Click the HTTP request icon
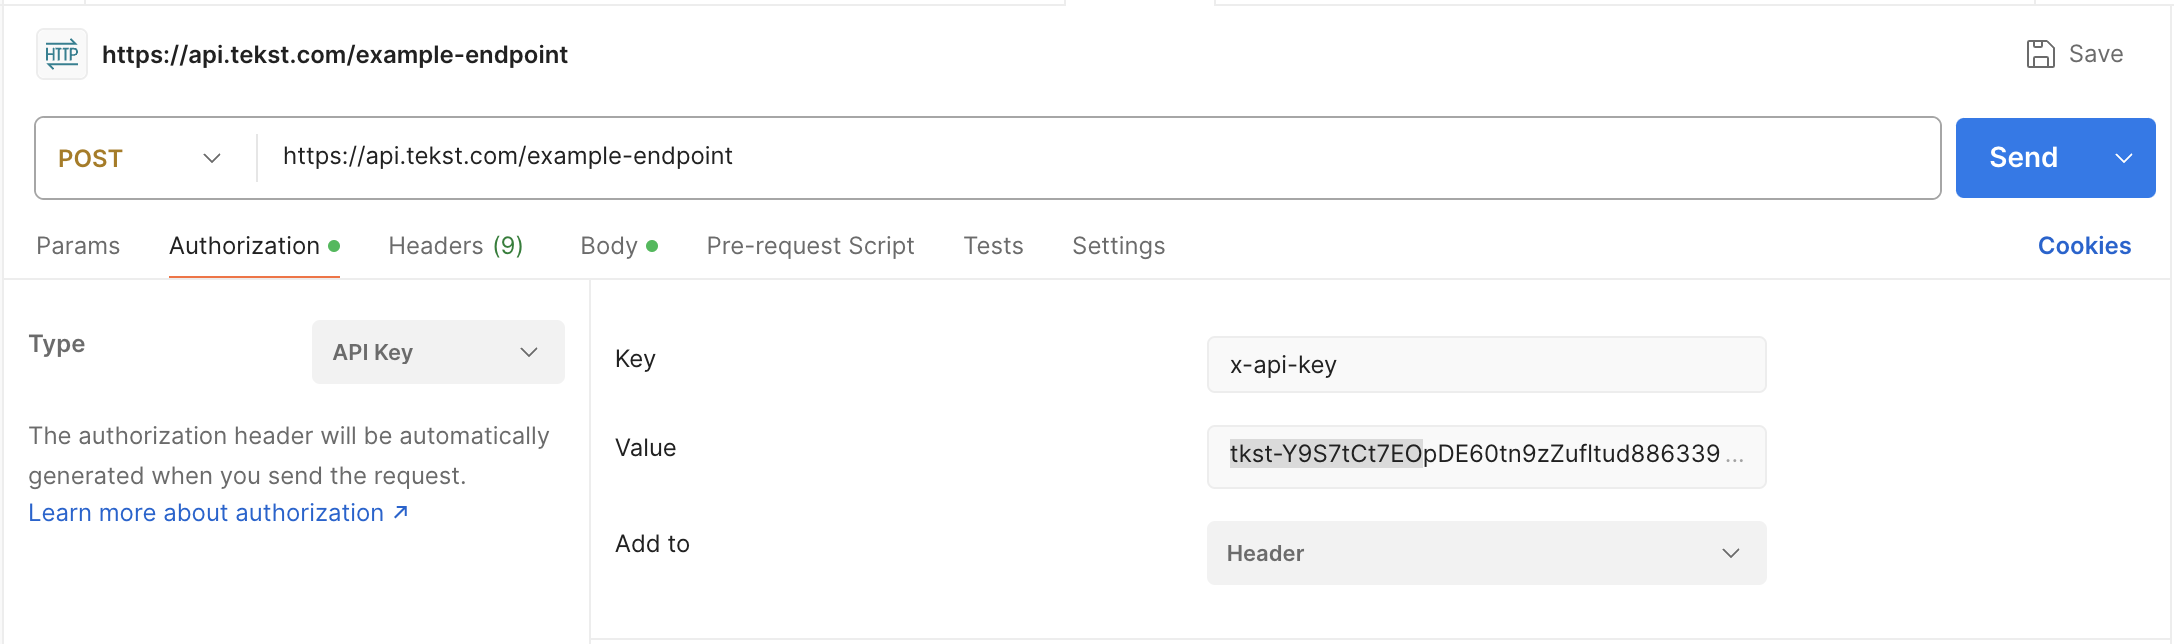The image size is (2174, 644). click(62, 54)
